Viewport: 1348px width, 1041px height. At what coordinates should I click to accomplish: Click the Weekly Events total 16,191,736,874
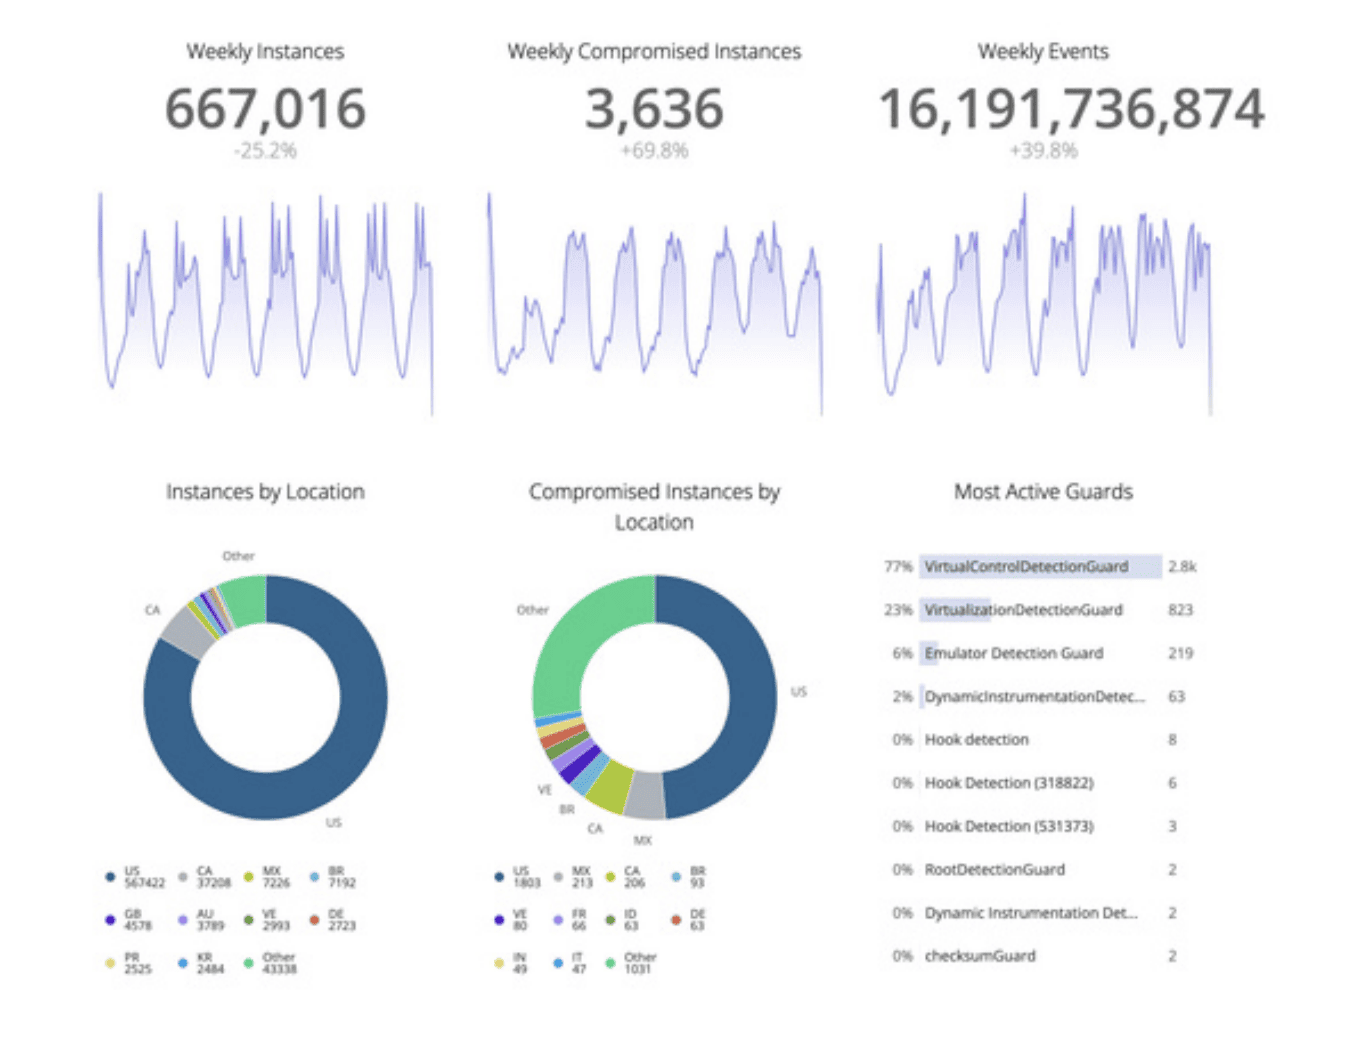point(1071,108)
